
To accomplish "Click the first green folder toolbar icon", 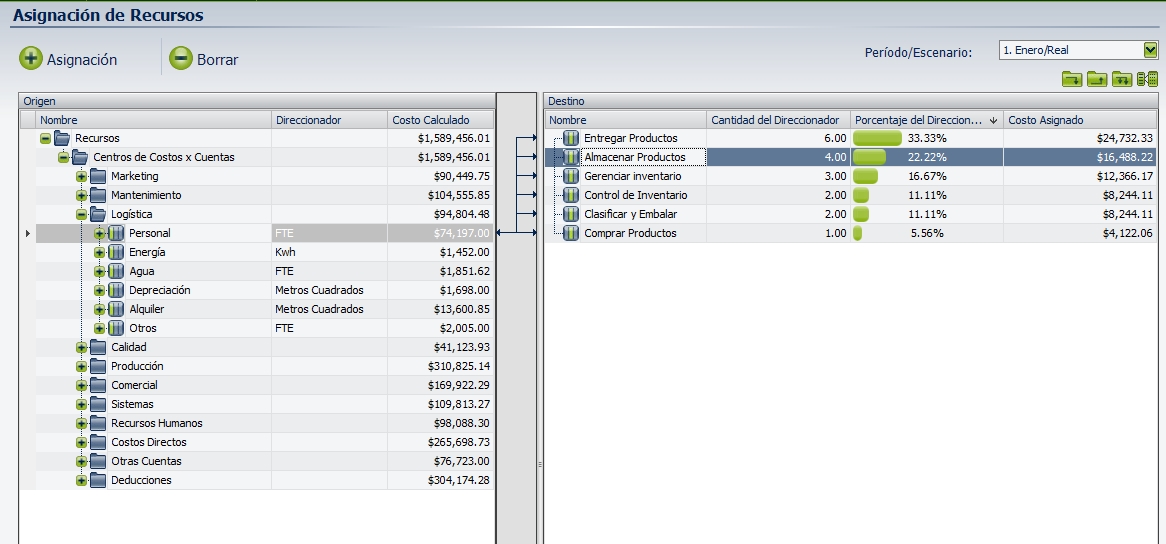I will 1072,79.
